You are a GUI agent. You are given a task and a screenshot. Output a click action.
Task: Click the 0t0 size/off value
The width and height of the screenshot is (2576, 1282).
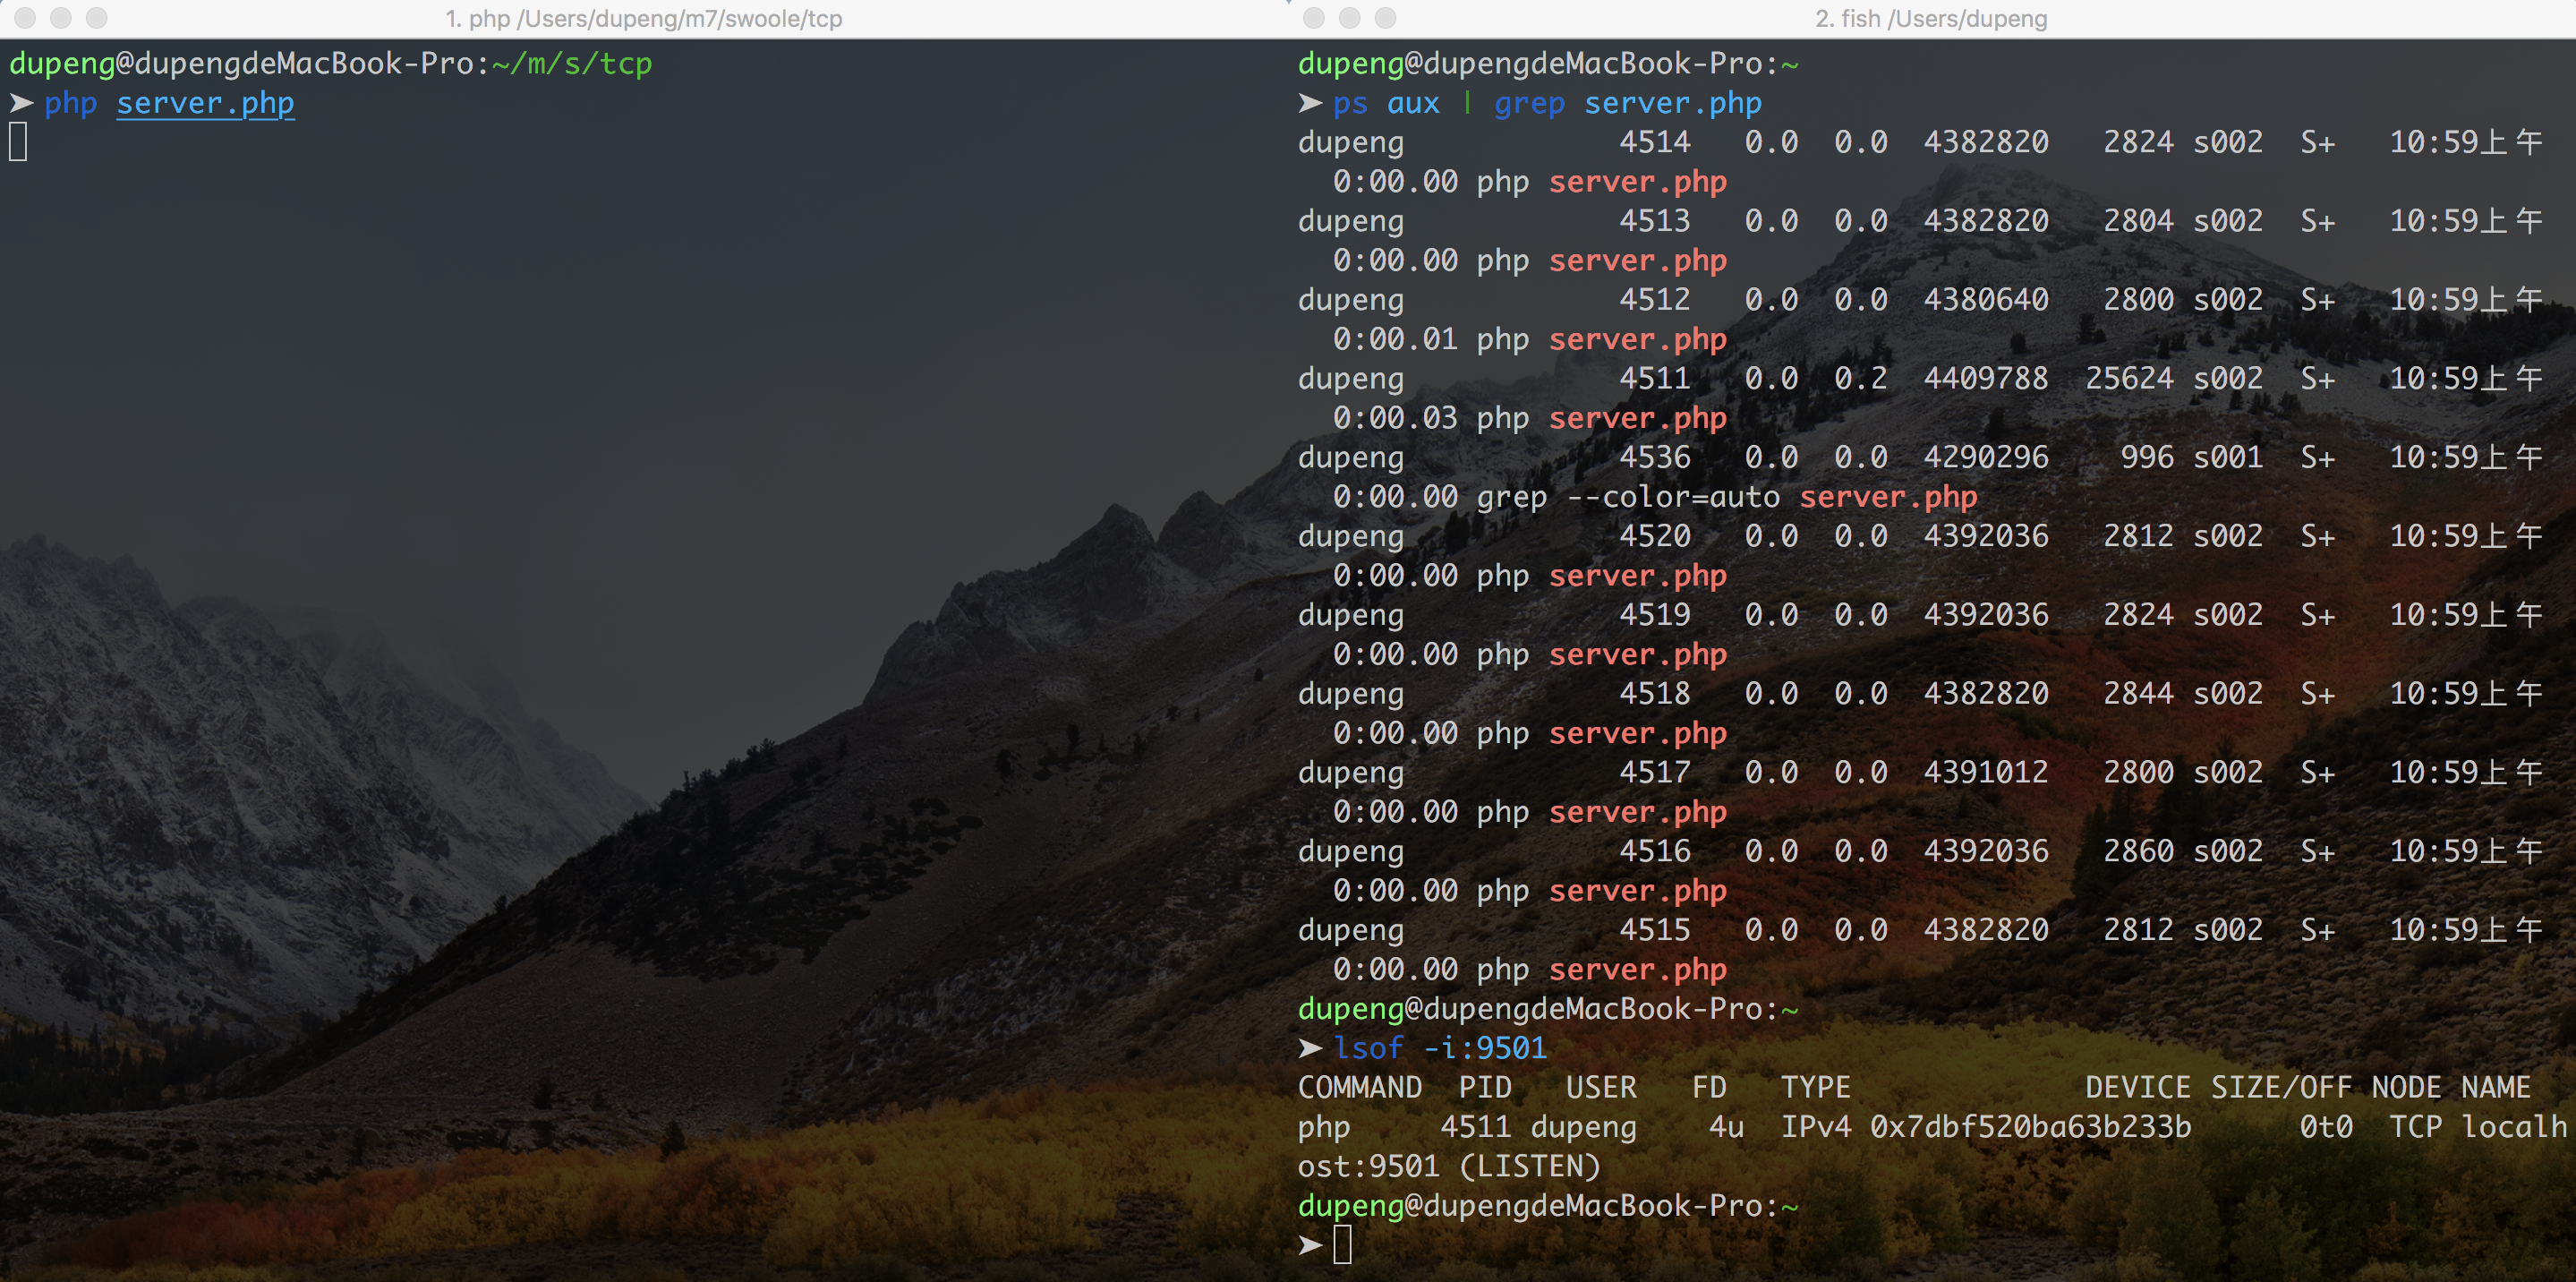click(x=2326, y=1127)
